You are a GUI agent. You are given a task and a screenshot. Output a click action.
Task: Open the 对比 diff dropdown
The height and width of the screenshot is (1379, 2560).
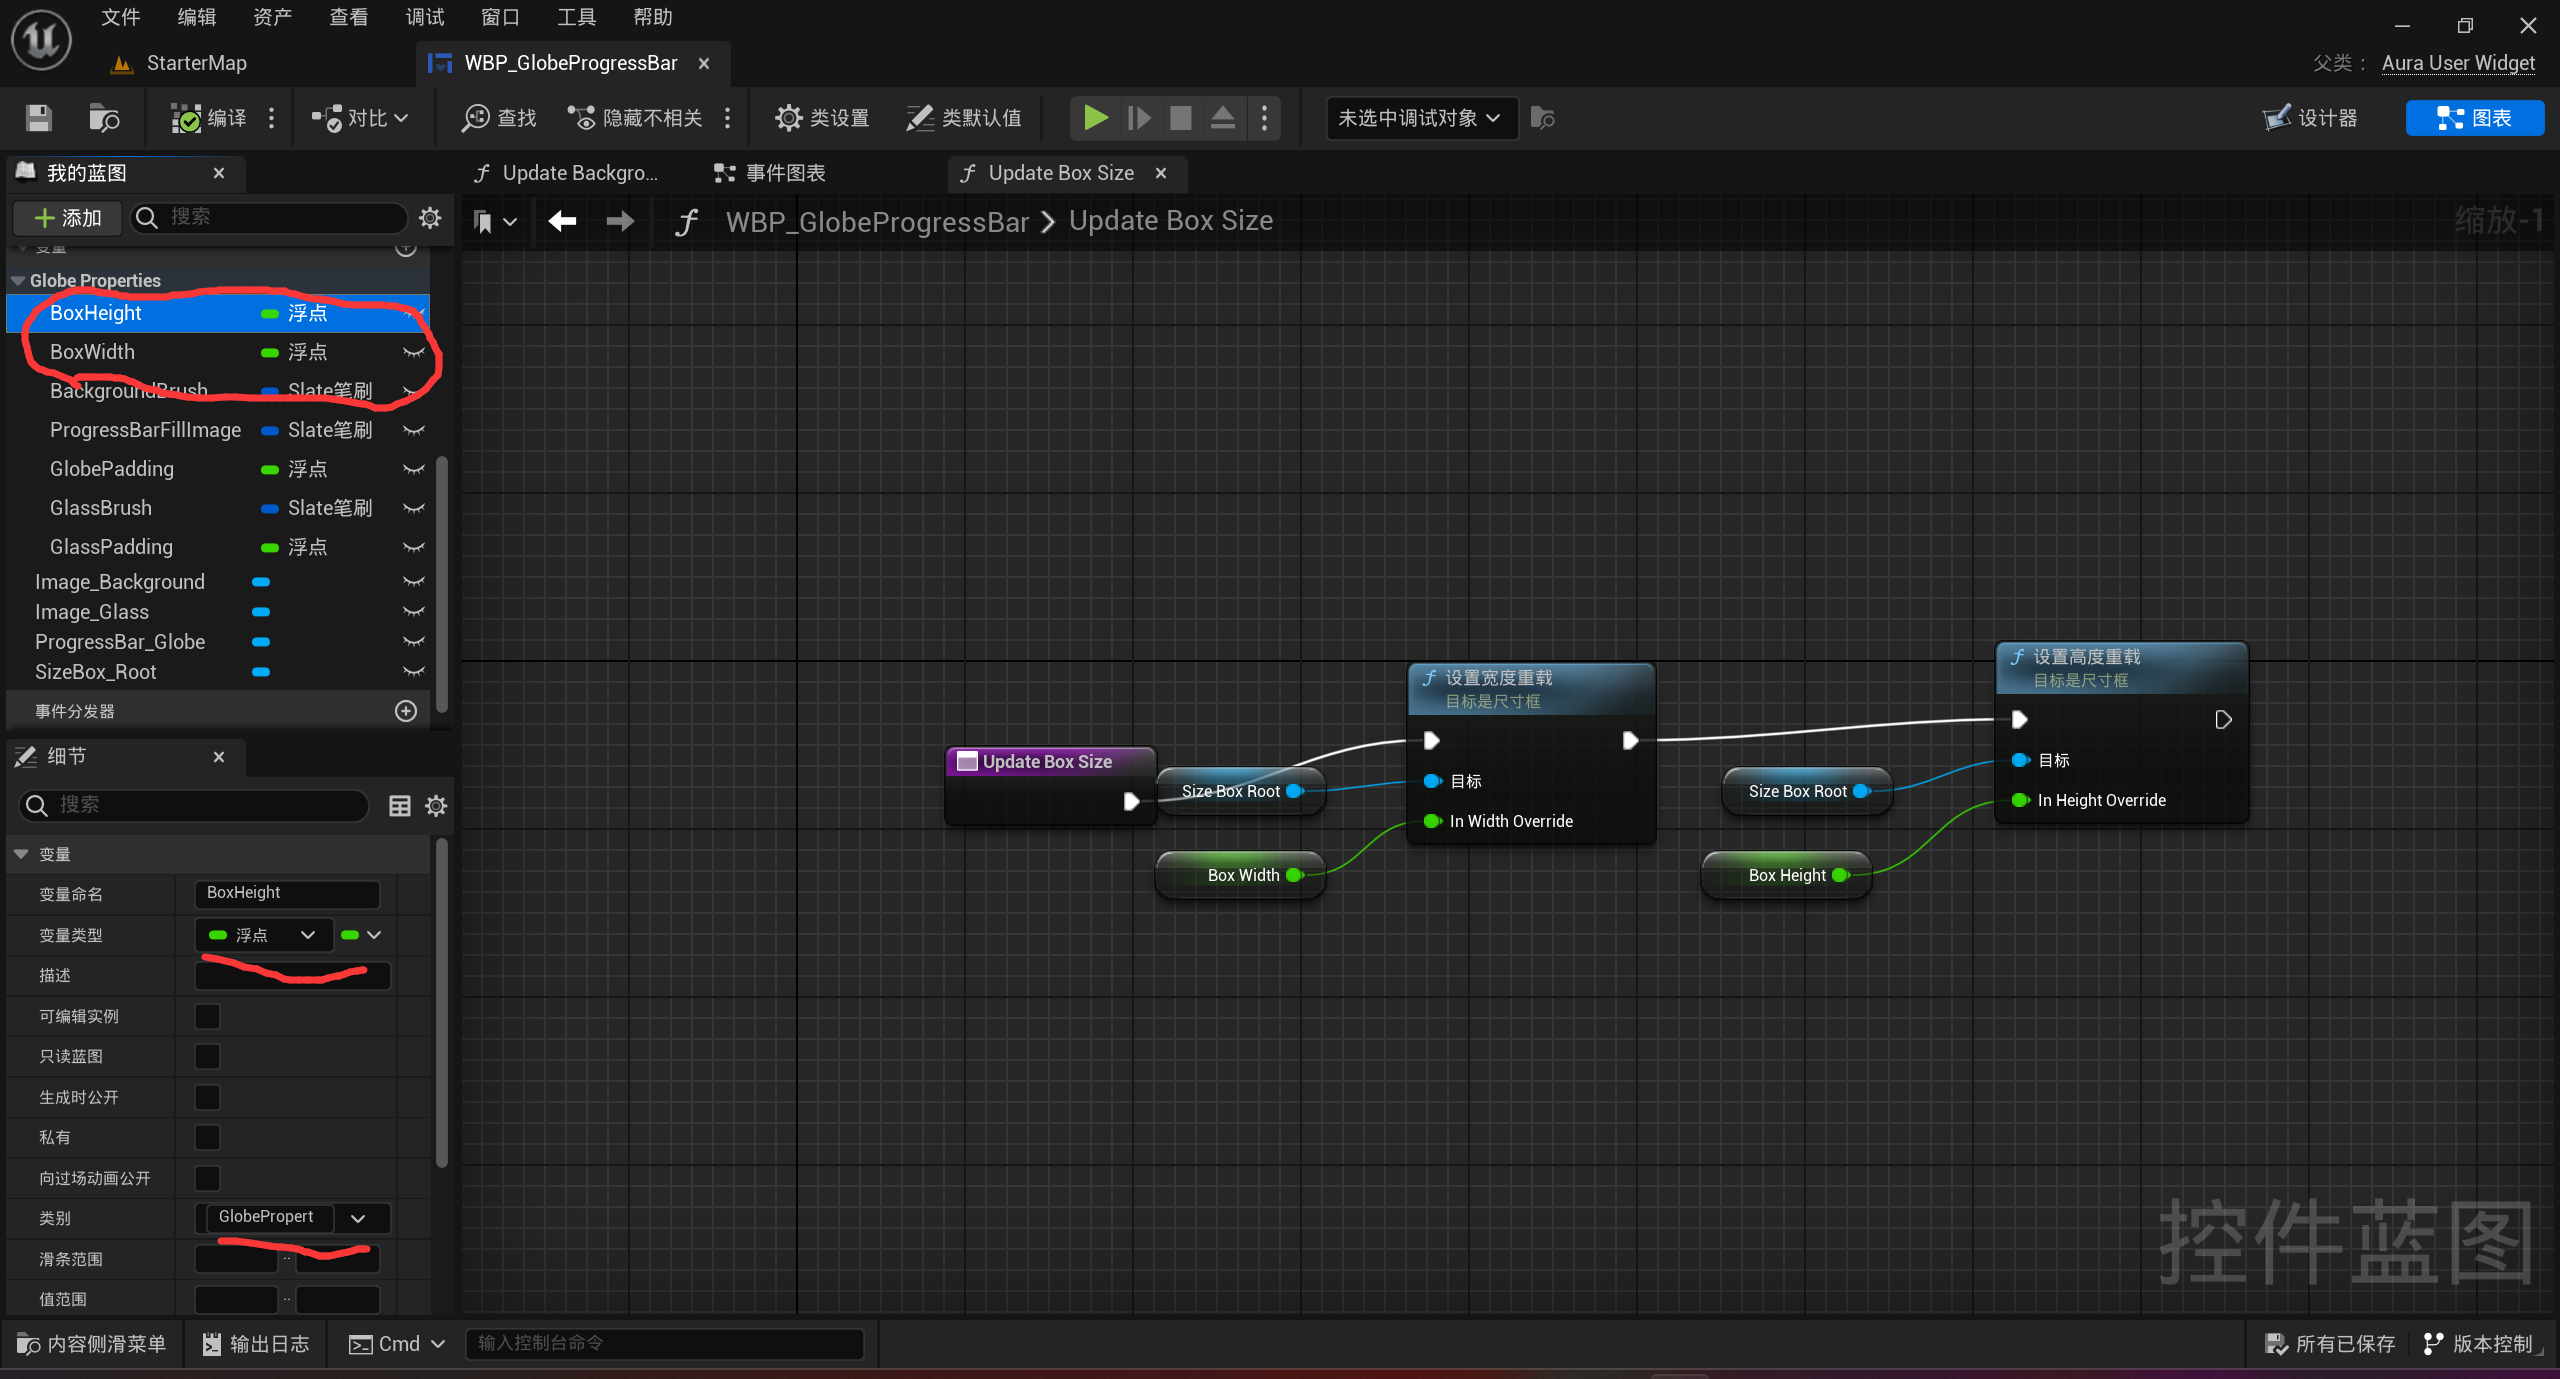pyautogui.click(x=359, y=118)
